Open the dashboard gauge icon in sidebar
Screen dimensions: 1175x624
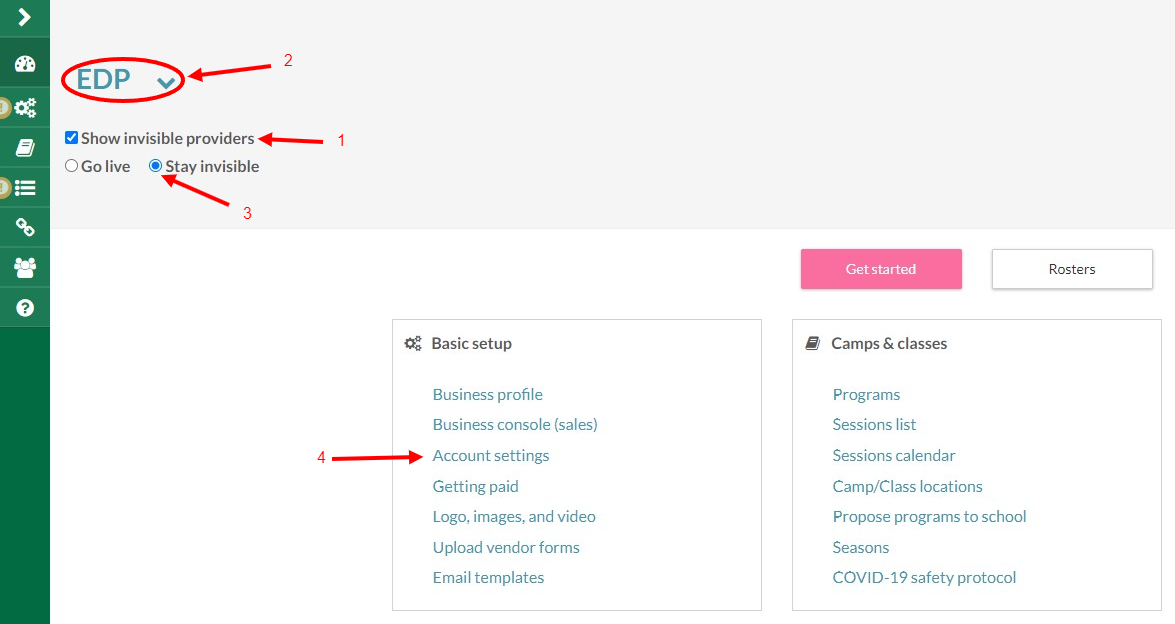25,64
